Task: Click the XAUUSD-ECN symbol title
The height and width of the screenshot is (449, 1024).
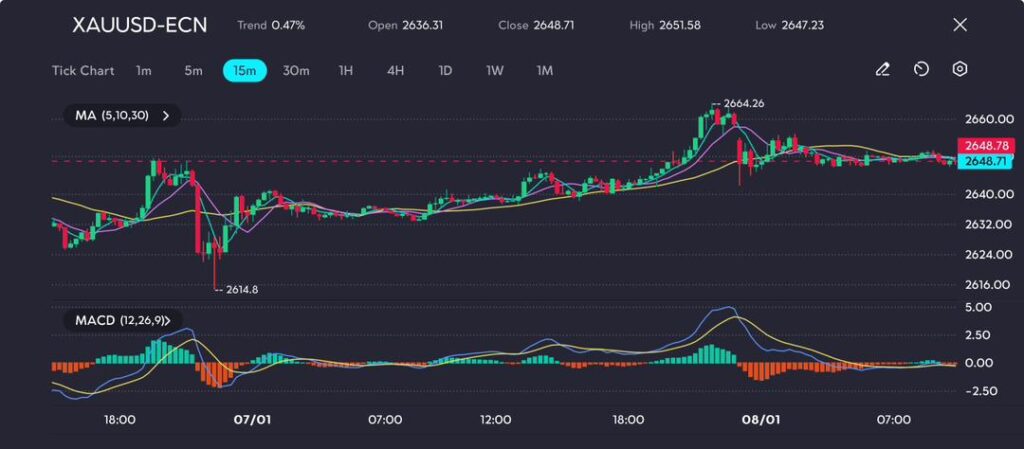Action: click(x=140, y=25)
